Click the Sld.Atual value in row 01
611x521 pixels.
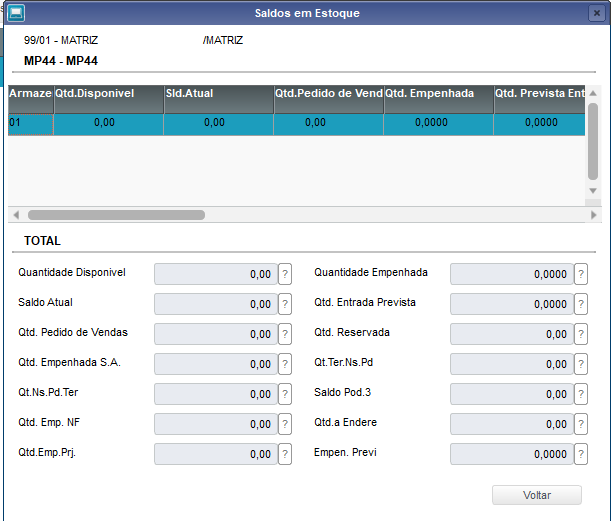coord(219,125)
